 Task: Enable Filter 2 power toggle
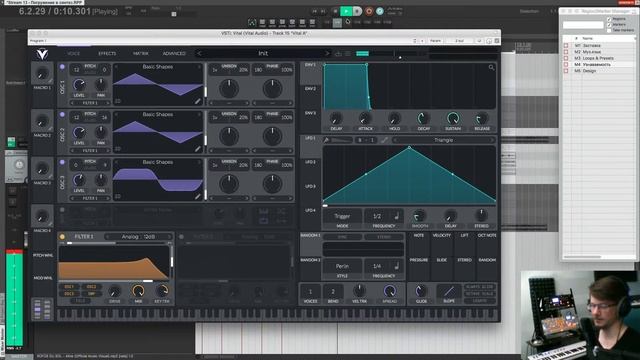tap(181, 236)
